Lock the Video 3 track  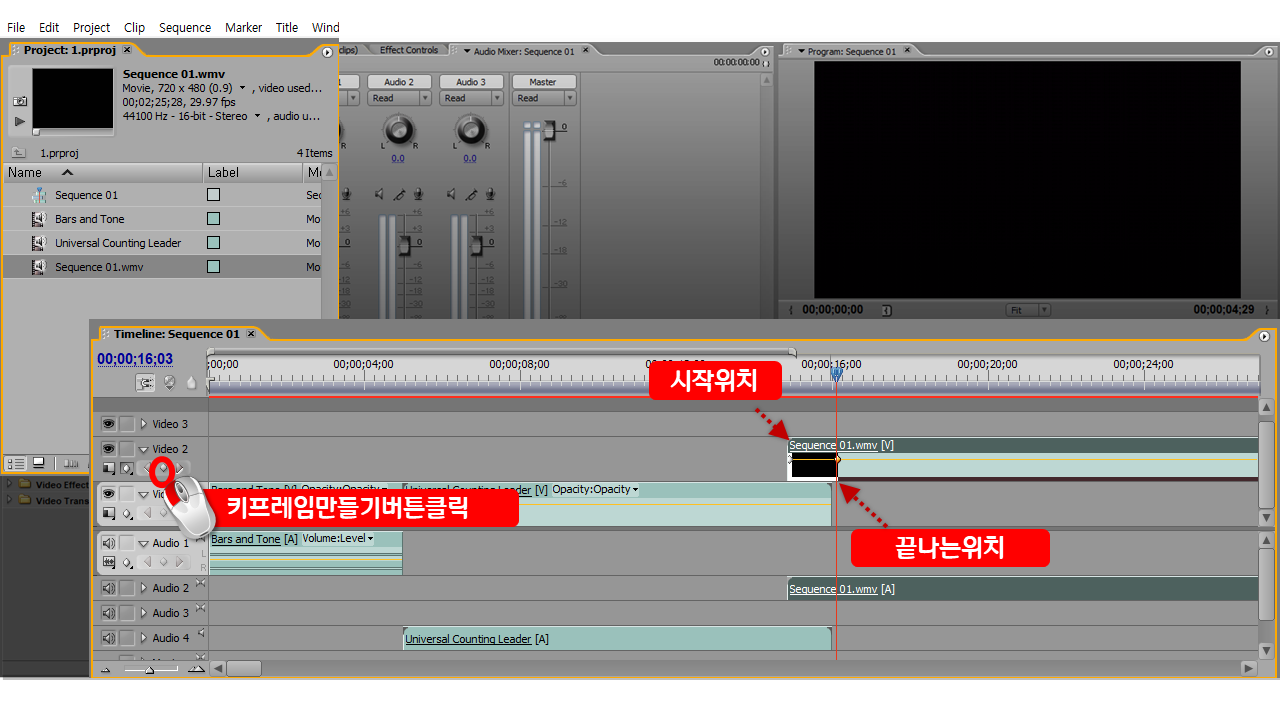click(127, 424)
